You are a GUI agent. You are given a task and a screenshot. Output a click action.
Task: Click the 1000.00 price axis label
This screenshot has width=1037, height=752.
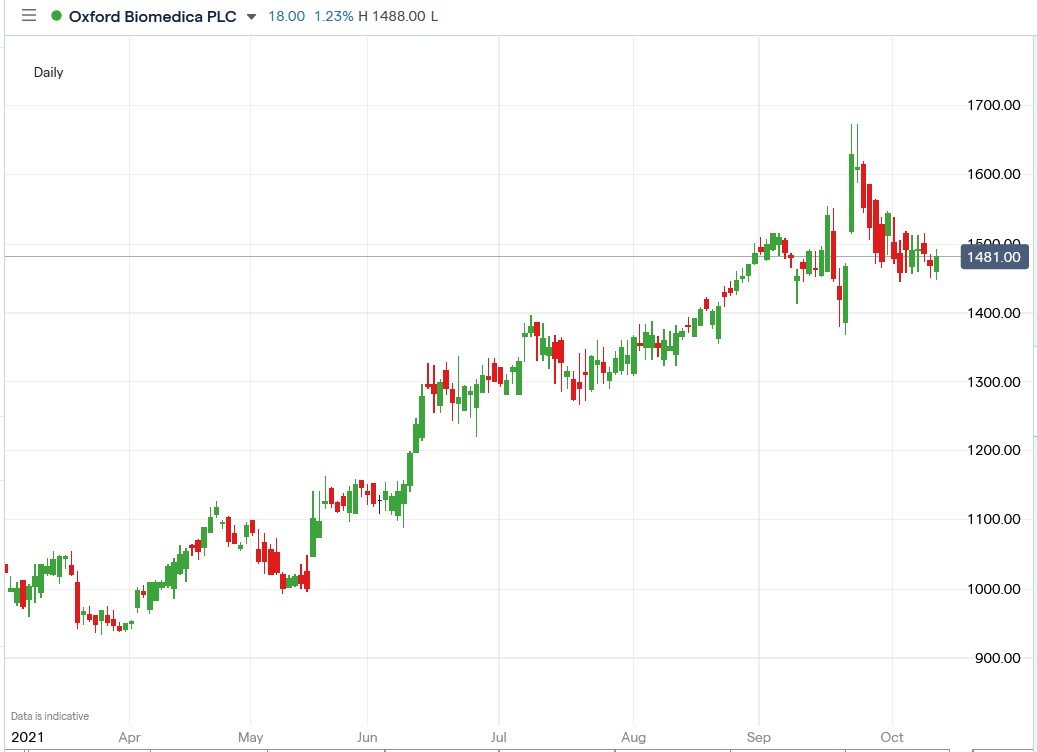[993, 589]
